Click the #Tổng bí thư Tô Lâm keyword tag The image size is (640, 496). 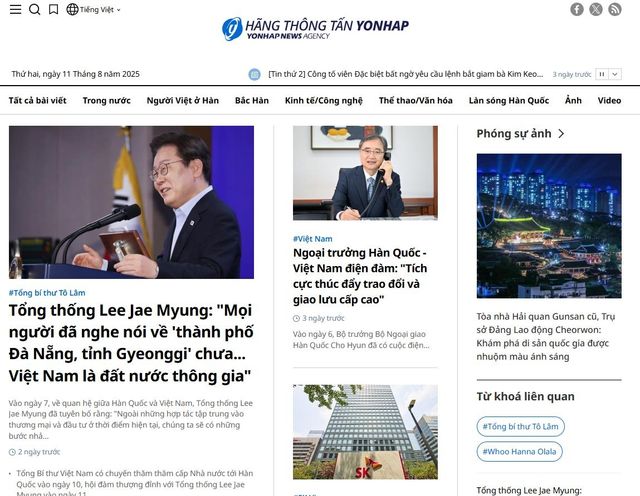(x=519, y=426)
